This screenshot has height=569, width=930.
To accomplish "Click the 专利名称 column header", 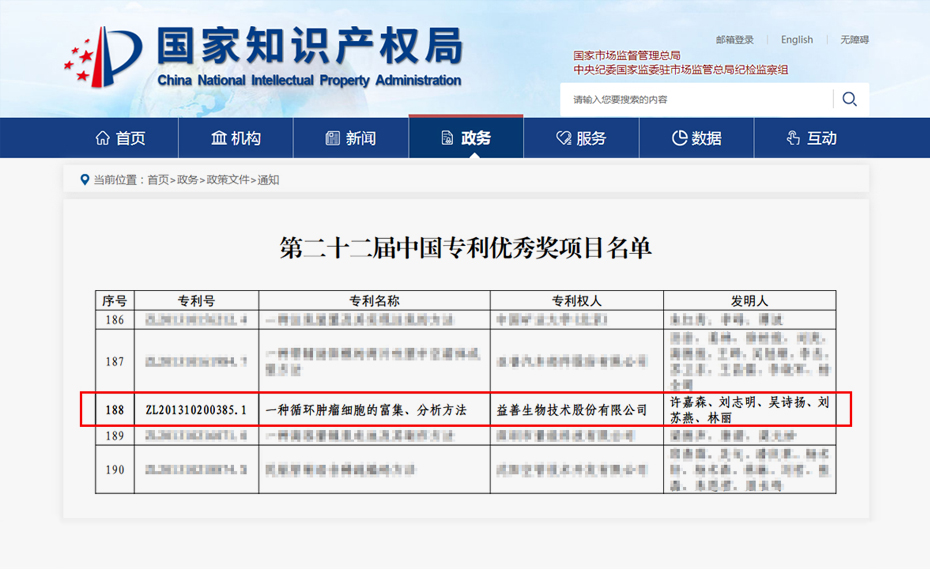I will 374,301.
